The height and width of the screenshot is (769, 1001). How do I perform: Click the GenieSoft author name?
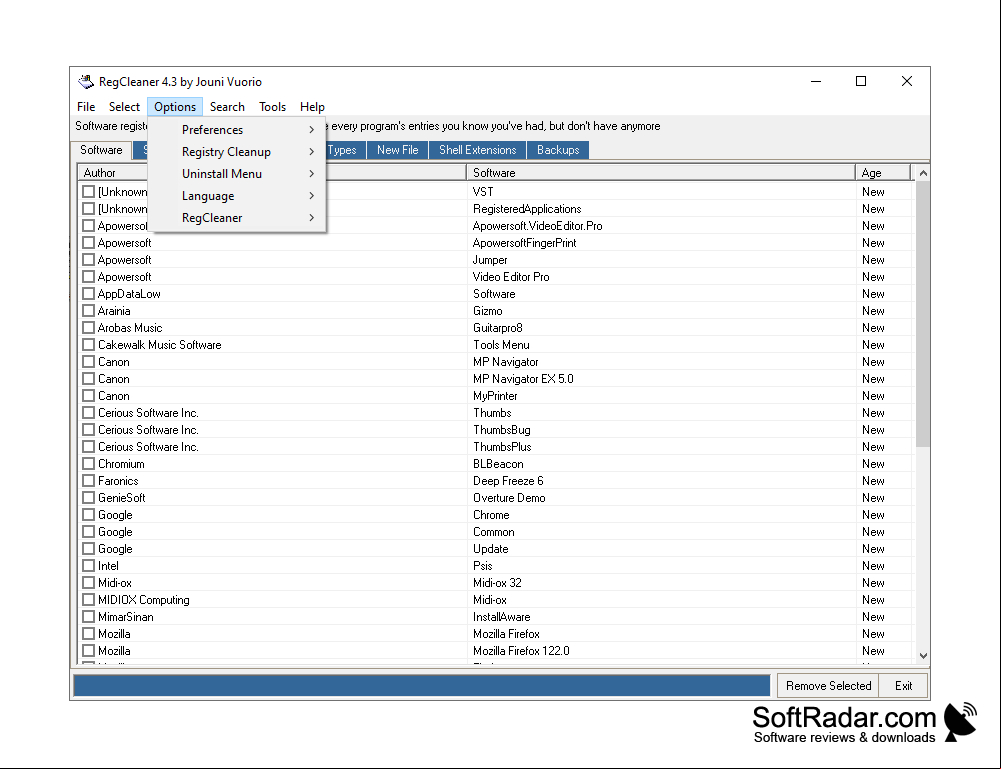click(x=121, y=498)
